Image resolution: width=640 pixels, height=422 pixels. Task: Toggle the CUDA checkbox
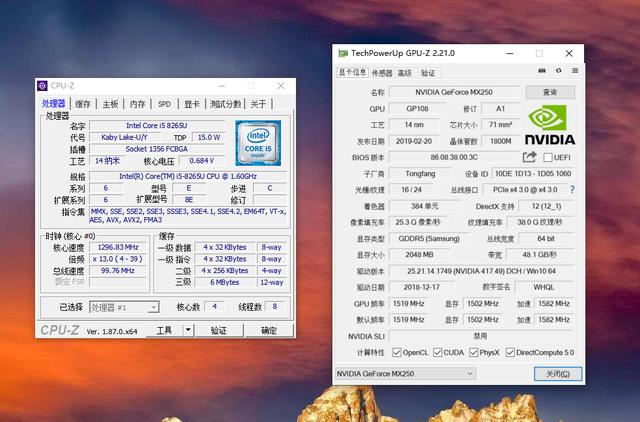pos(438,353)
